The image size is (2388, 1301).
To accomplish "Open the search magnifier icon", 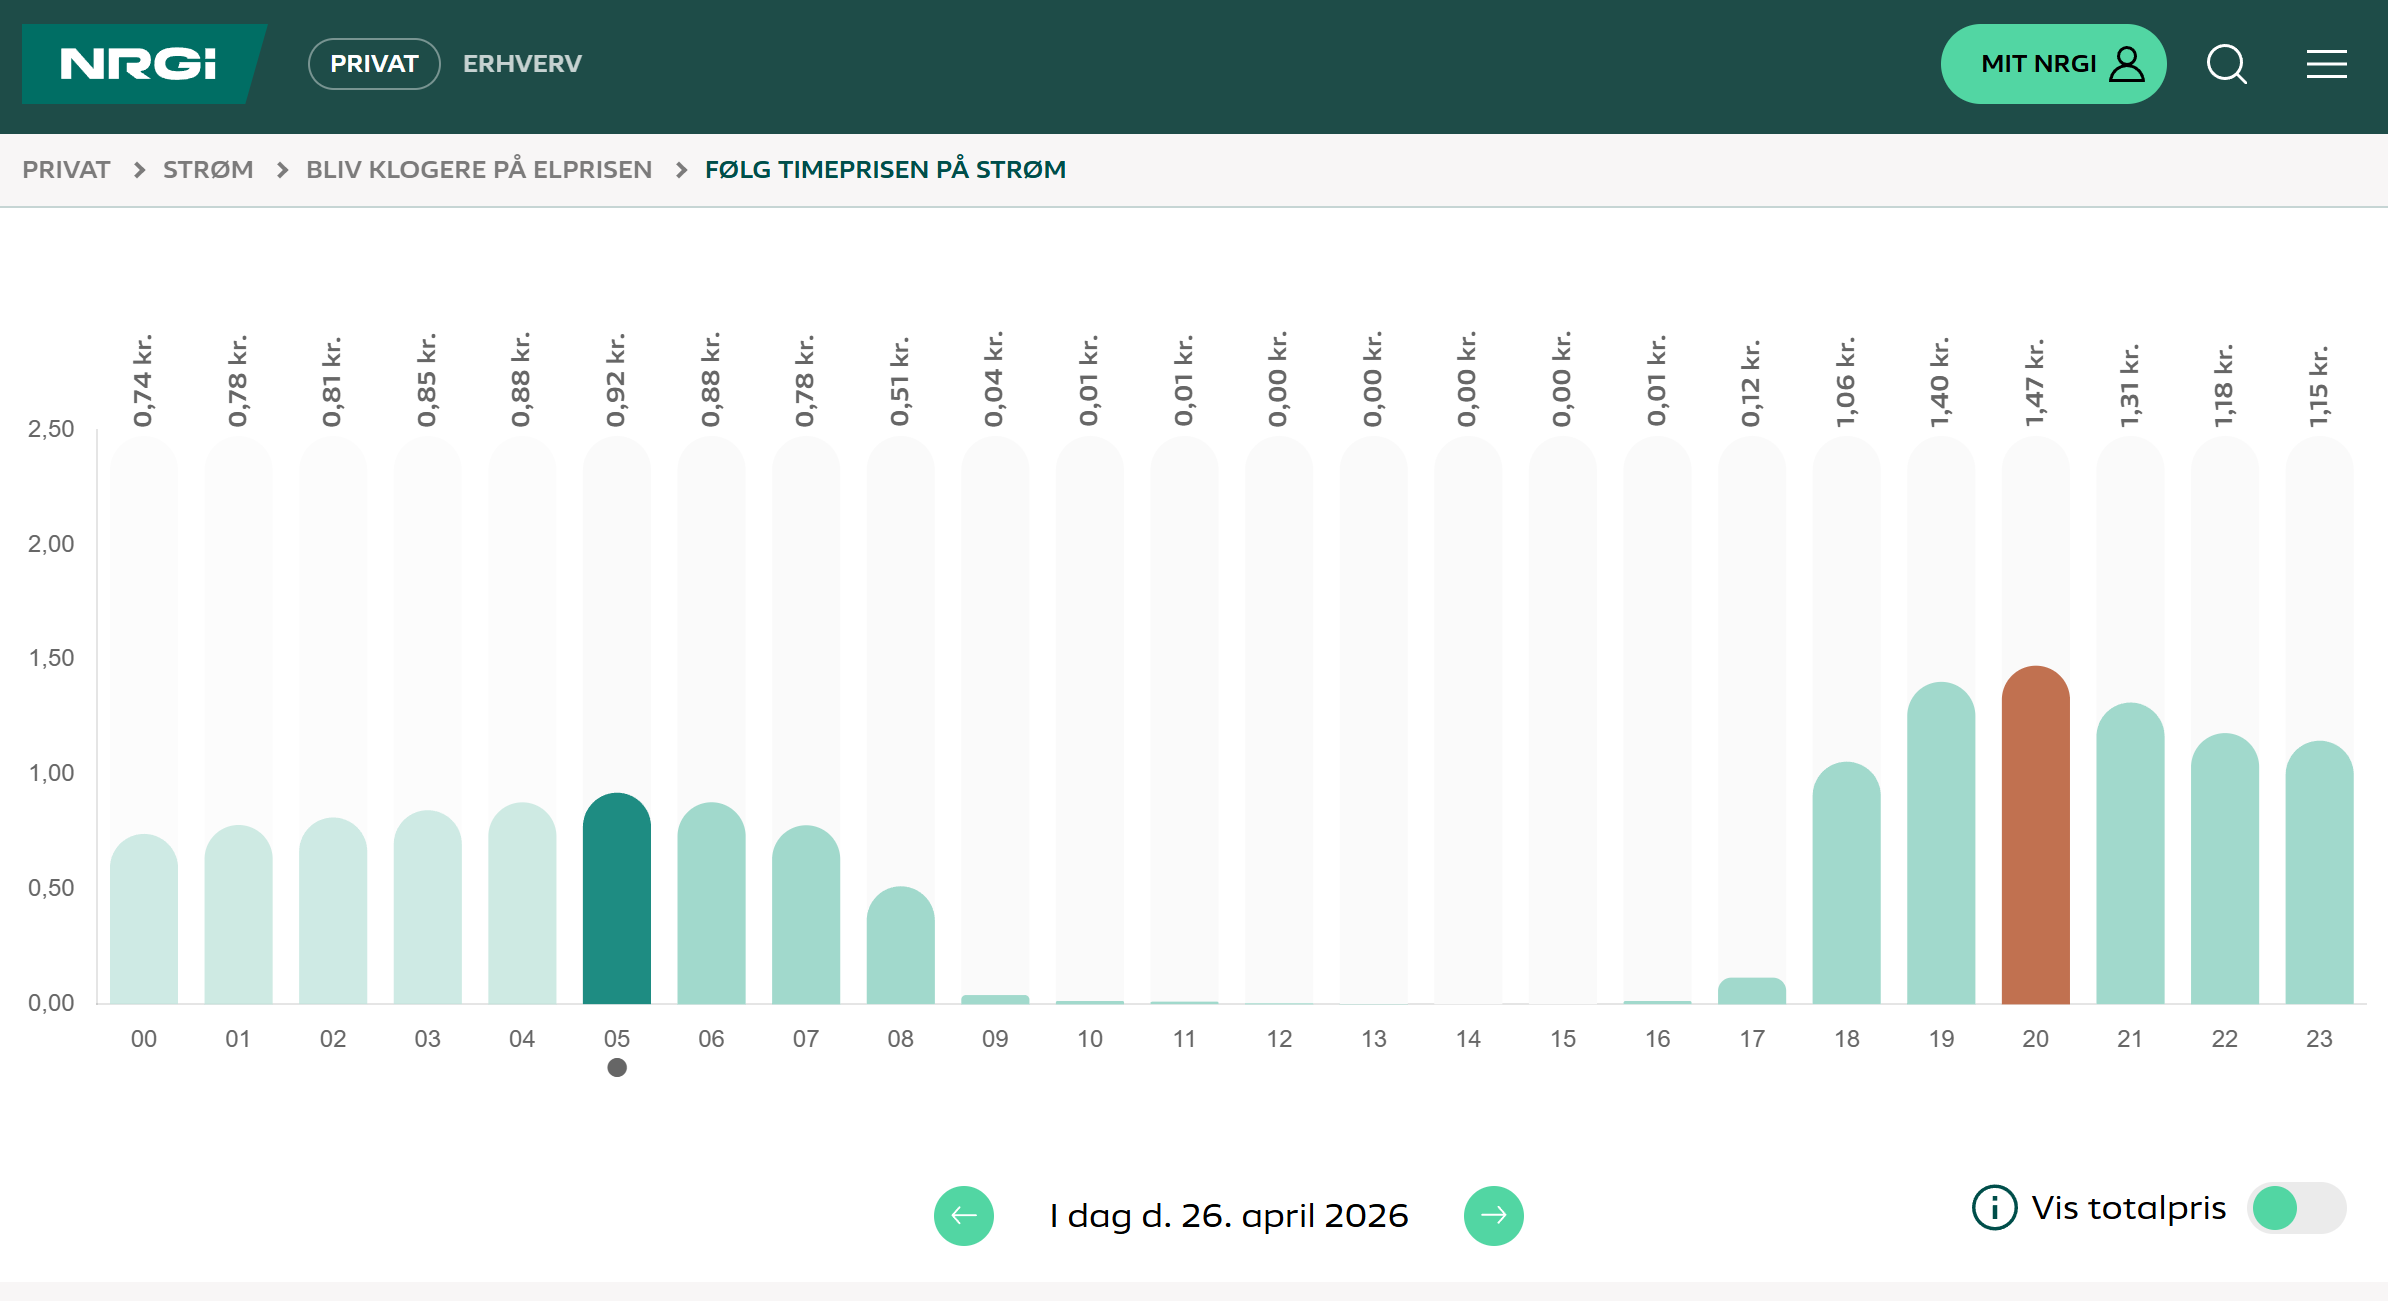I will pos(2226,64).
